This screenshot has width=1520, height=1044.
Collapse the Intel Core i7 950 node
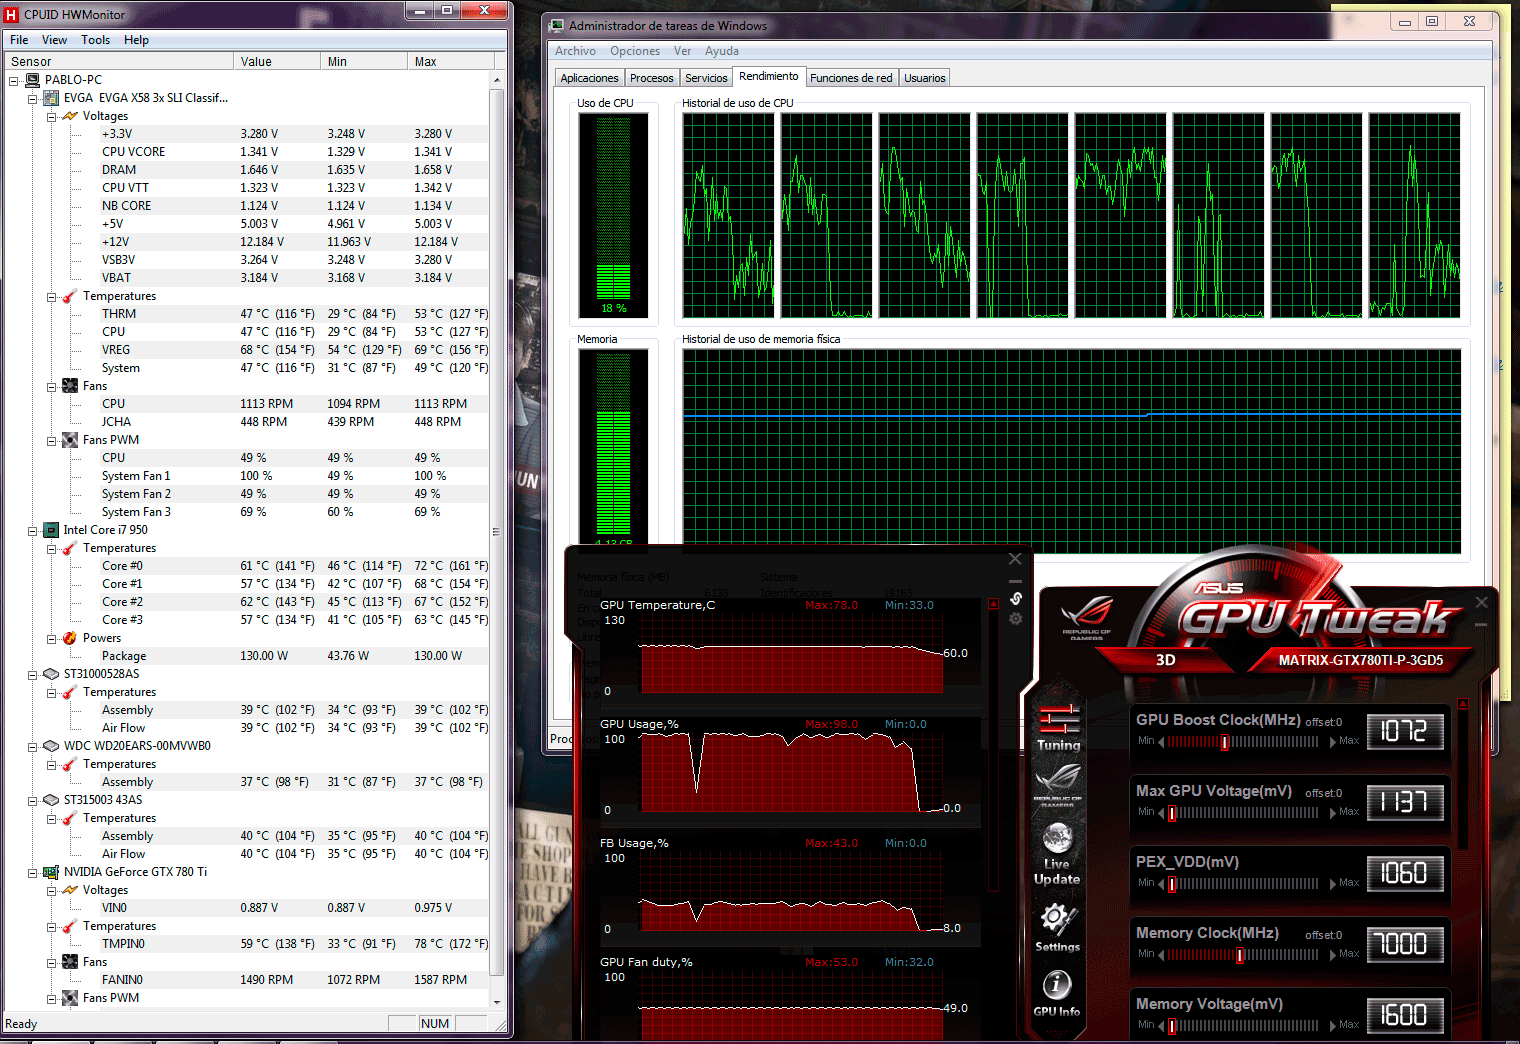pyautogui.click(x=33, y=530)
